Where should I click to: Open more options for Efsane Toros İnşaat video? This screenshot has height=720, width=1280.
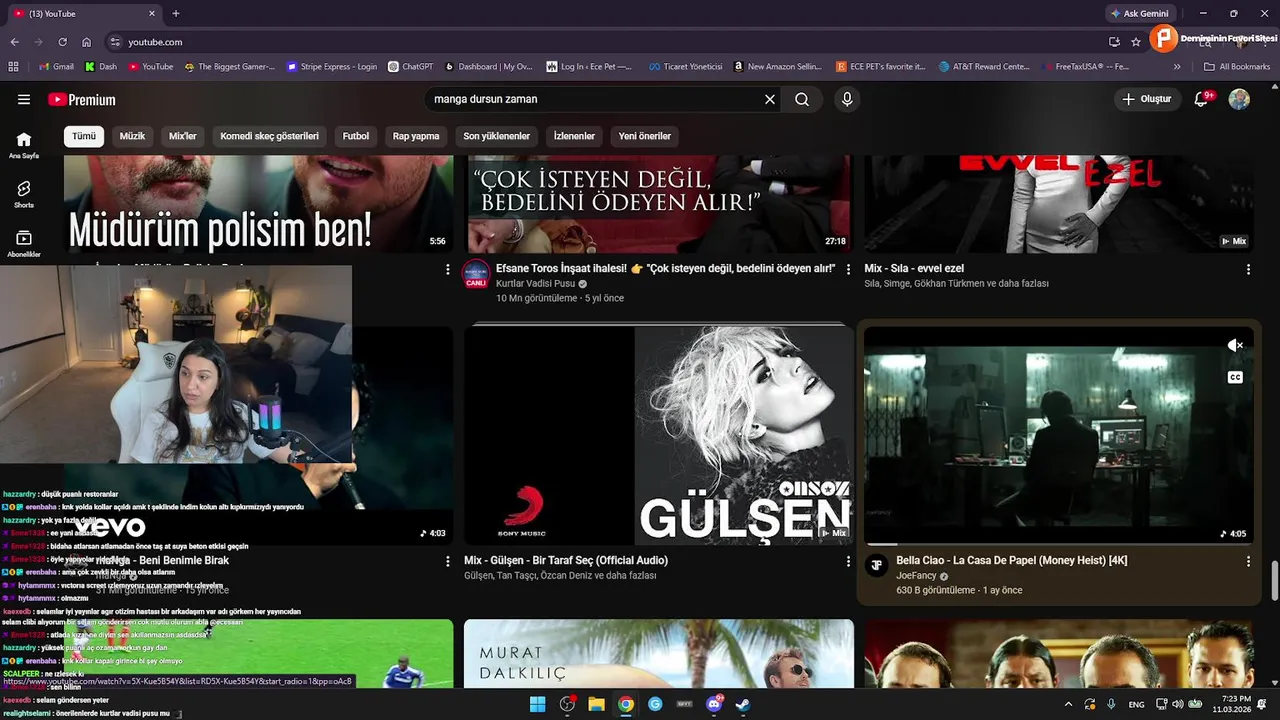pyautogui.click(x=848, y=269)
